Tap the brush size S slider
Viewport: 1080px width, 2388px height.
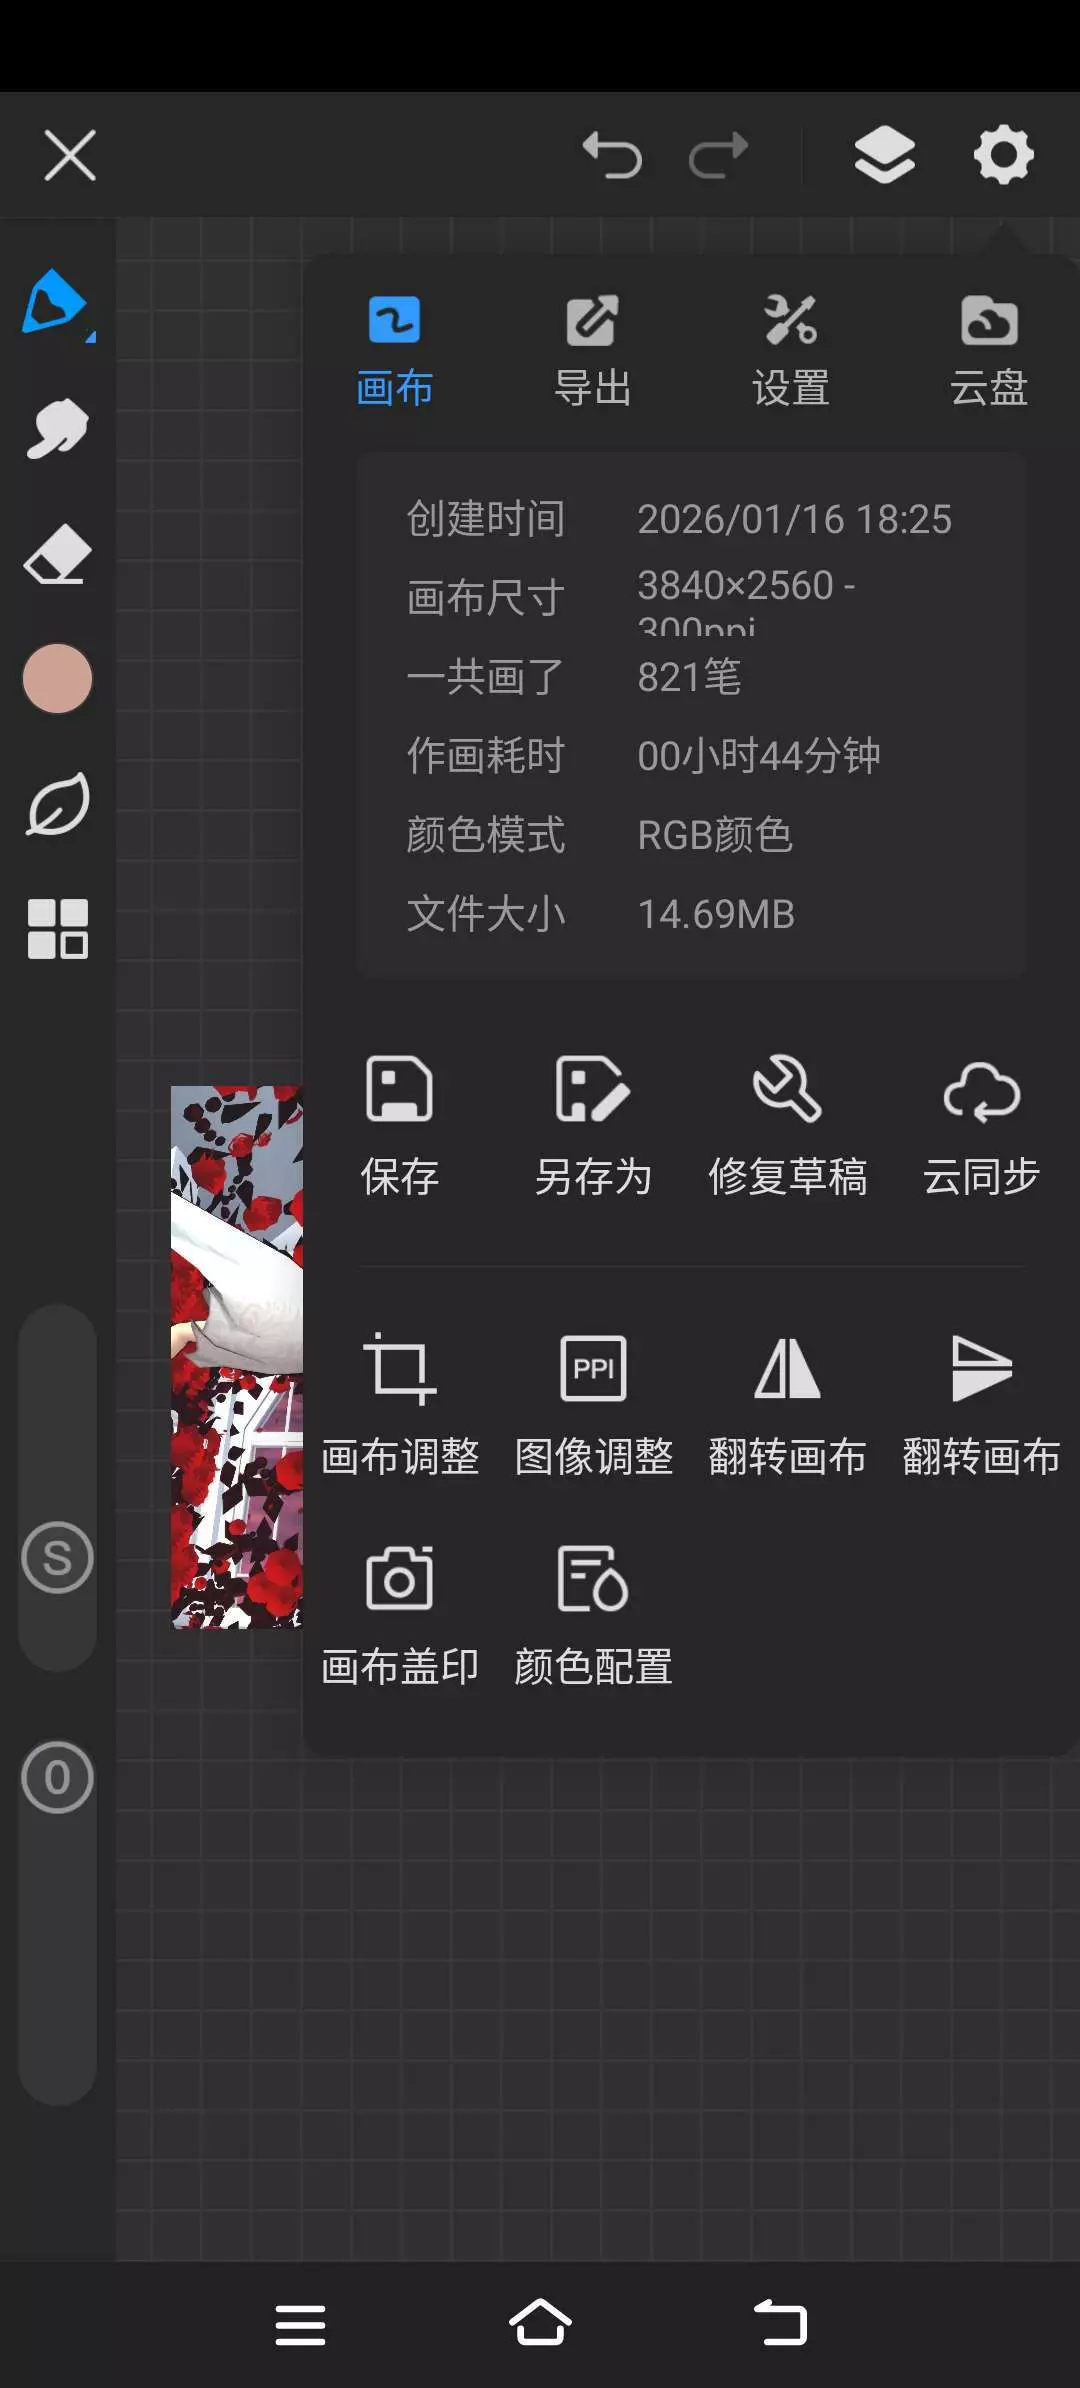coord(57,1558)
